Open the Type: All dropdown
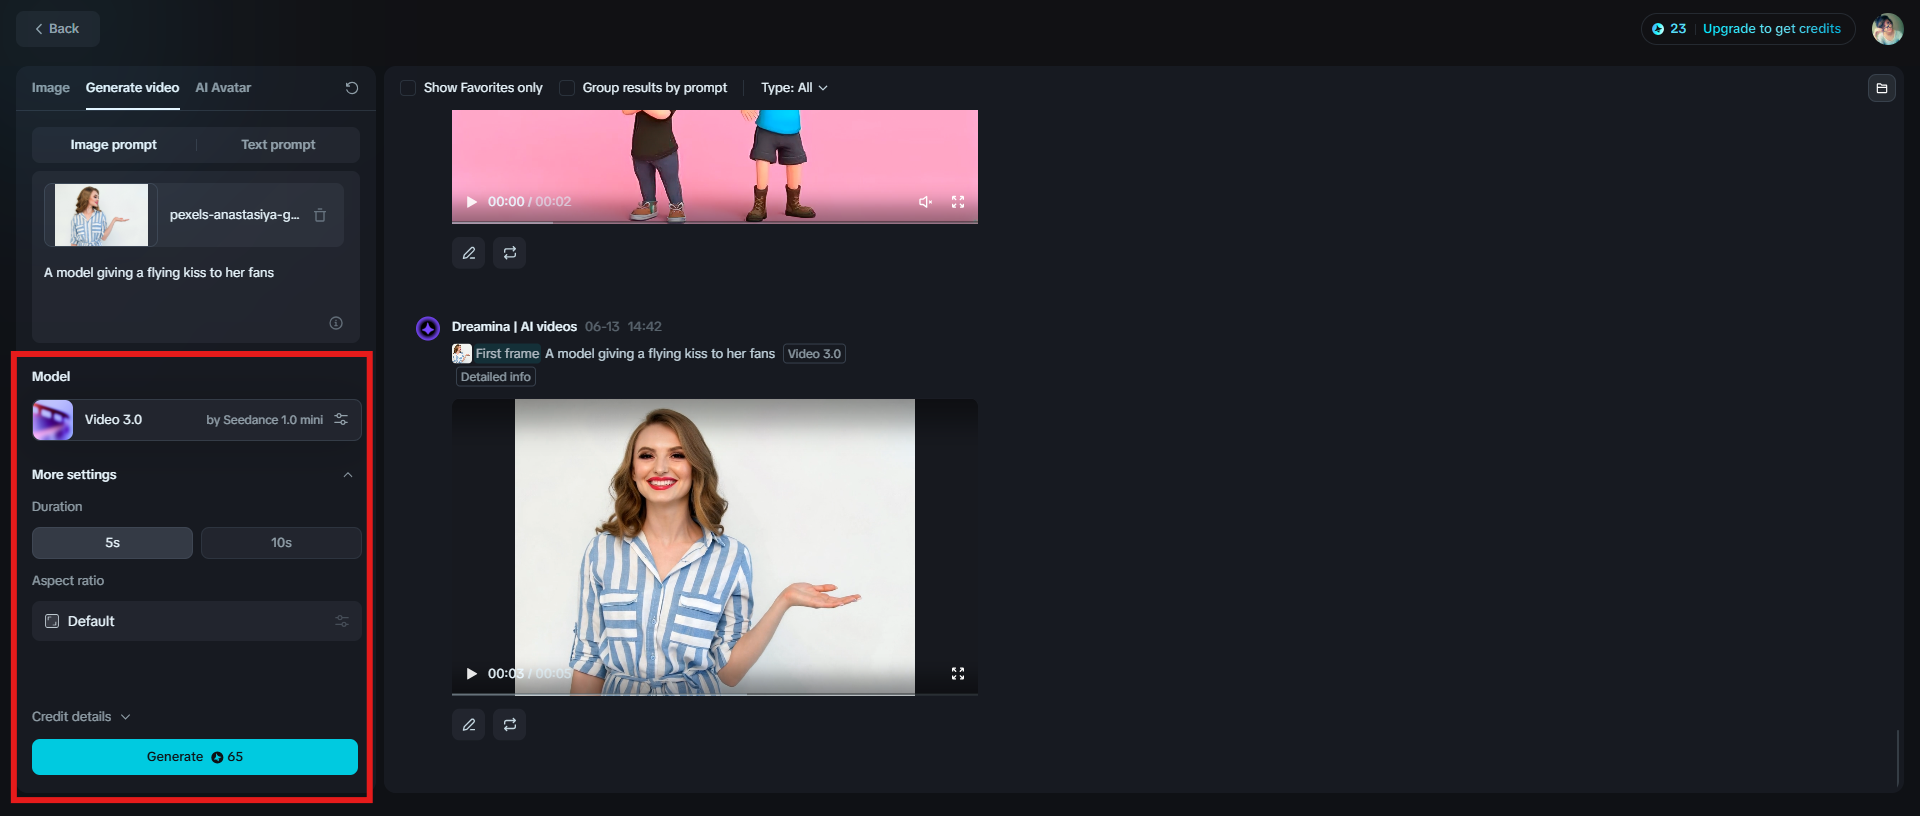 (794, 88)
